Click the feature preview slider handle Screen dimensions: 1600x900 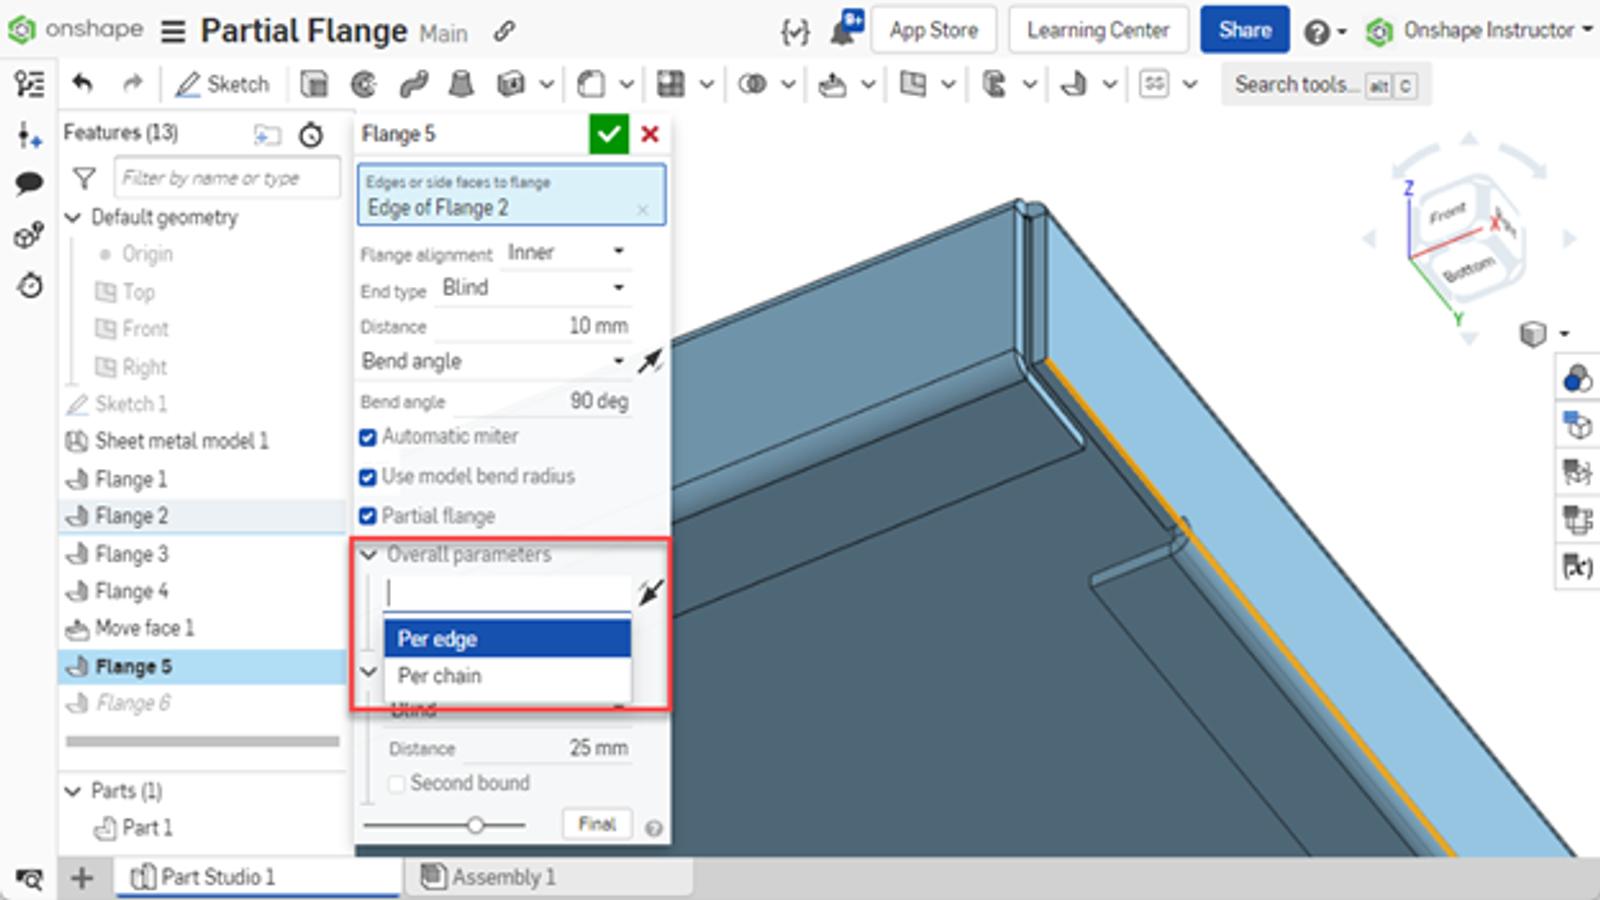click(x=477, y=824)
